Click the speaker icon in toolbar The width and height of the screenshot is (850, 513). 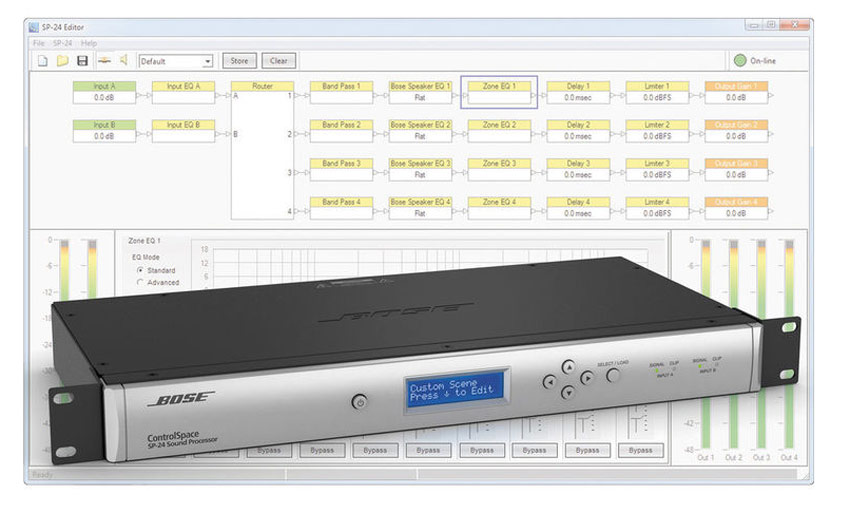pyautogui.click(x=124, y=61)
